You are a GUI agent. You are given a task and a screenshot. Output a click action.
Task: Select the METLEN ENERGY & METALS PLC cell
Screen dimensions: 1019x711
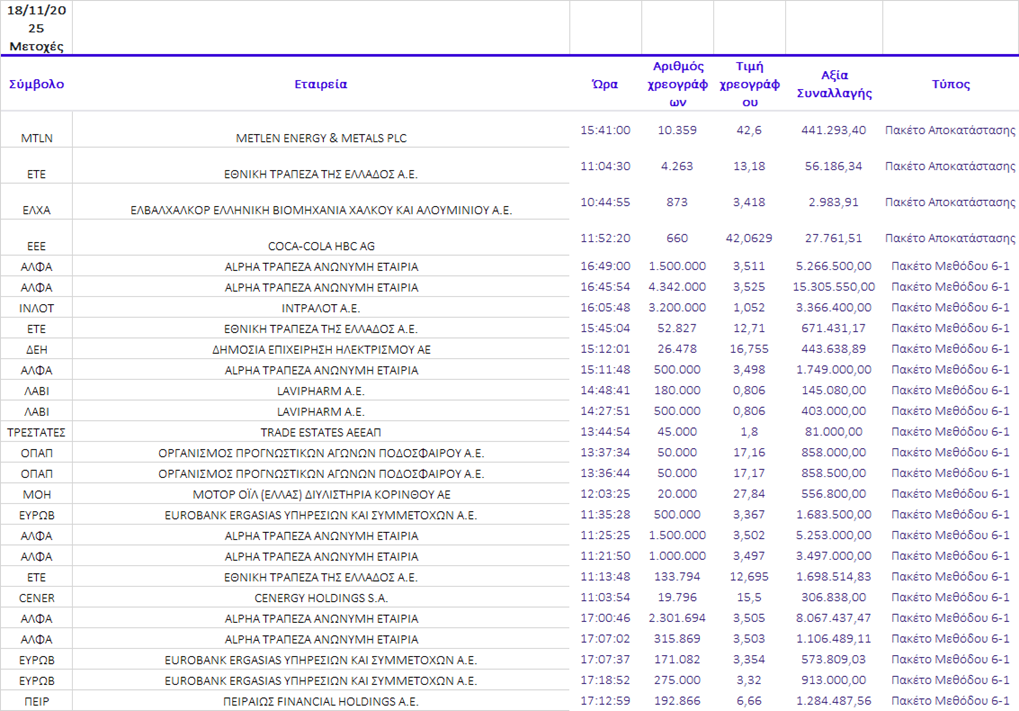point(321,138)
